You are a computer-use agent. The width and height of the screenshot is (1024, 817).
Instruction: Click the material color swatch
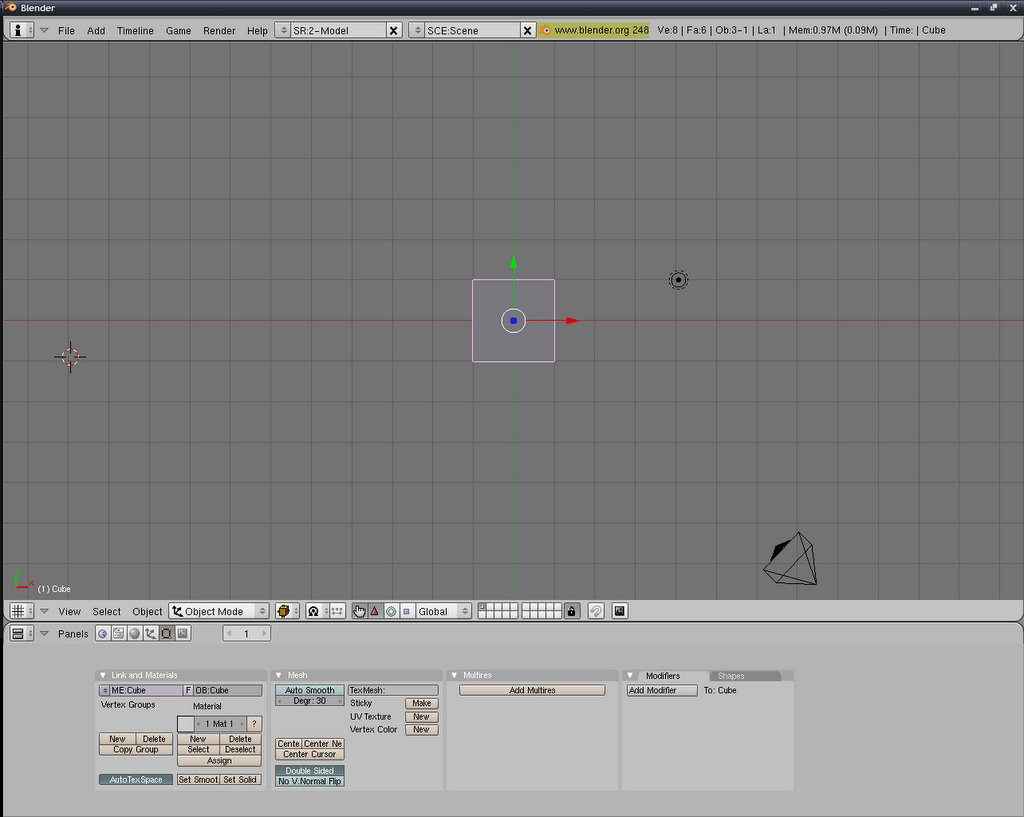click(x=185, y=723)
